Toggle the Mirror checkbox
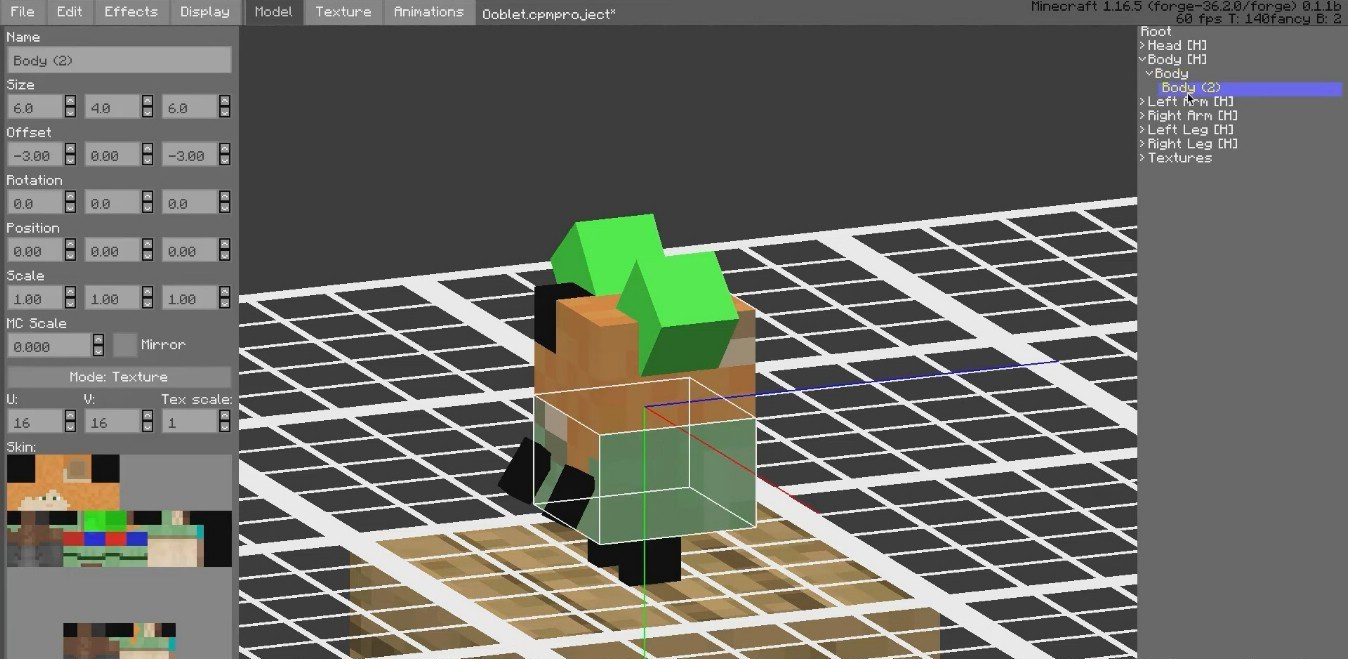 point(125,345)
